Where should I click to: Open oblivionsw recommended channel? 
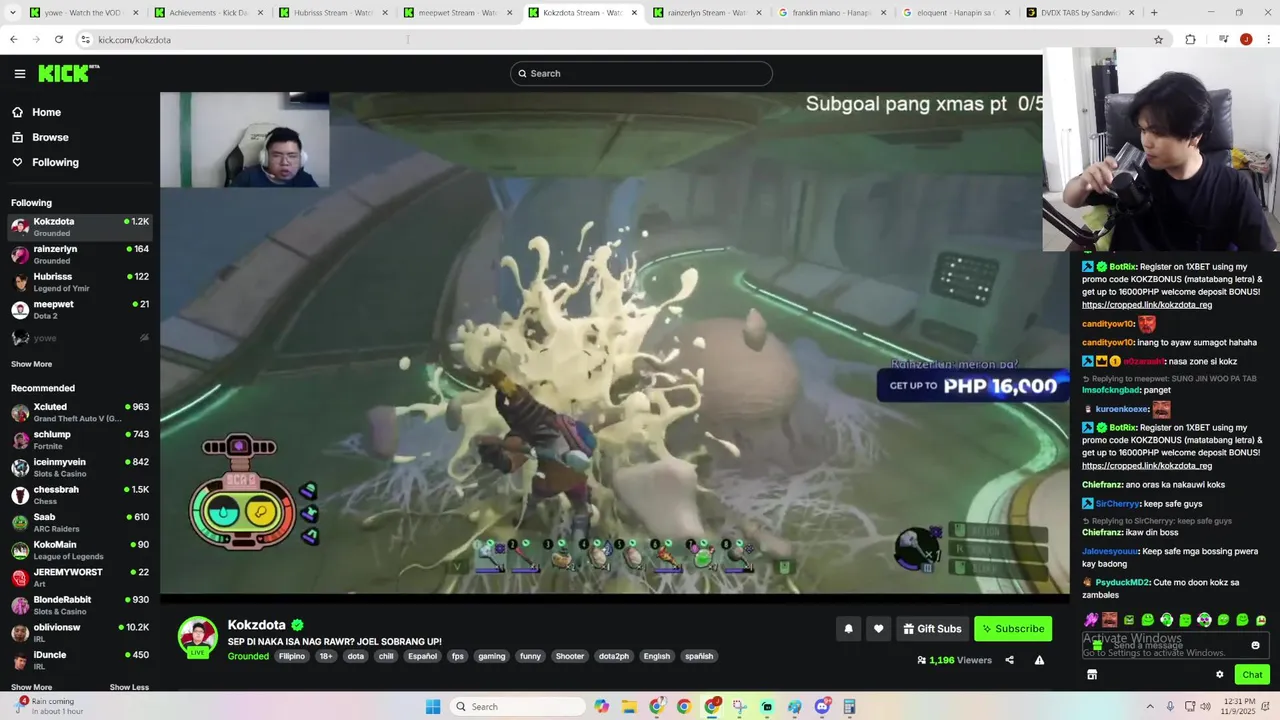(x=80, y=633)
